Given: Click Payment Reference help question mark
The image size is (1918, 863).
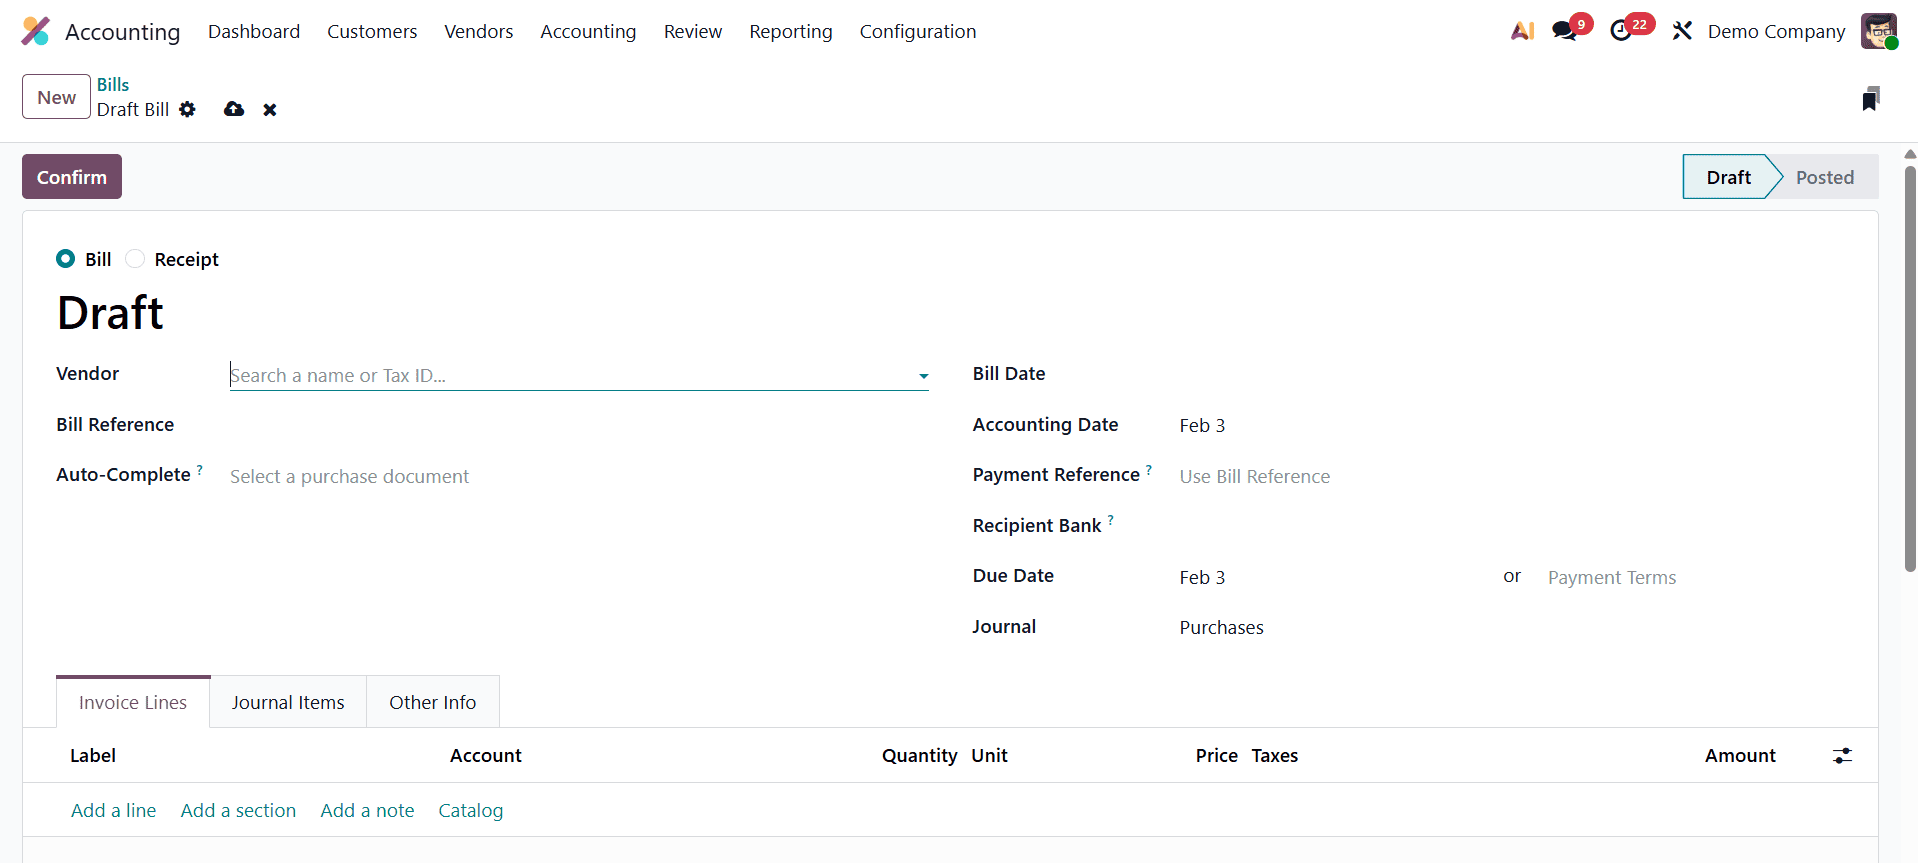Looking at the screenshot, I should coord(1149,469).
